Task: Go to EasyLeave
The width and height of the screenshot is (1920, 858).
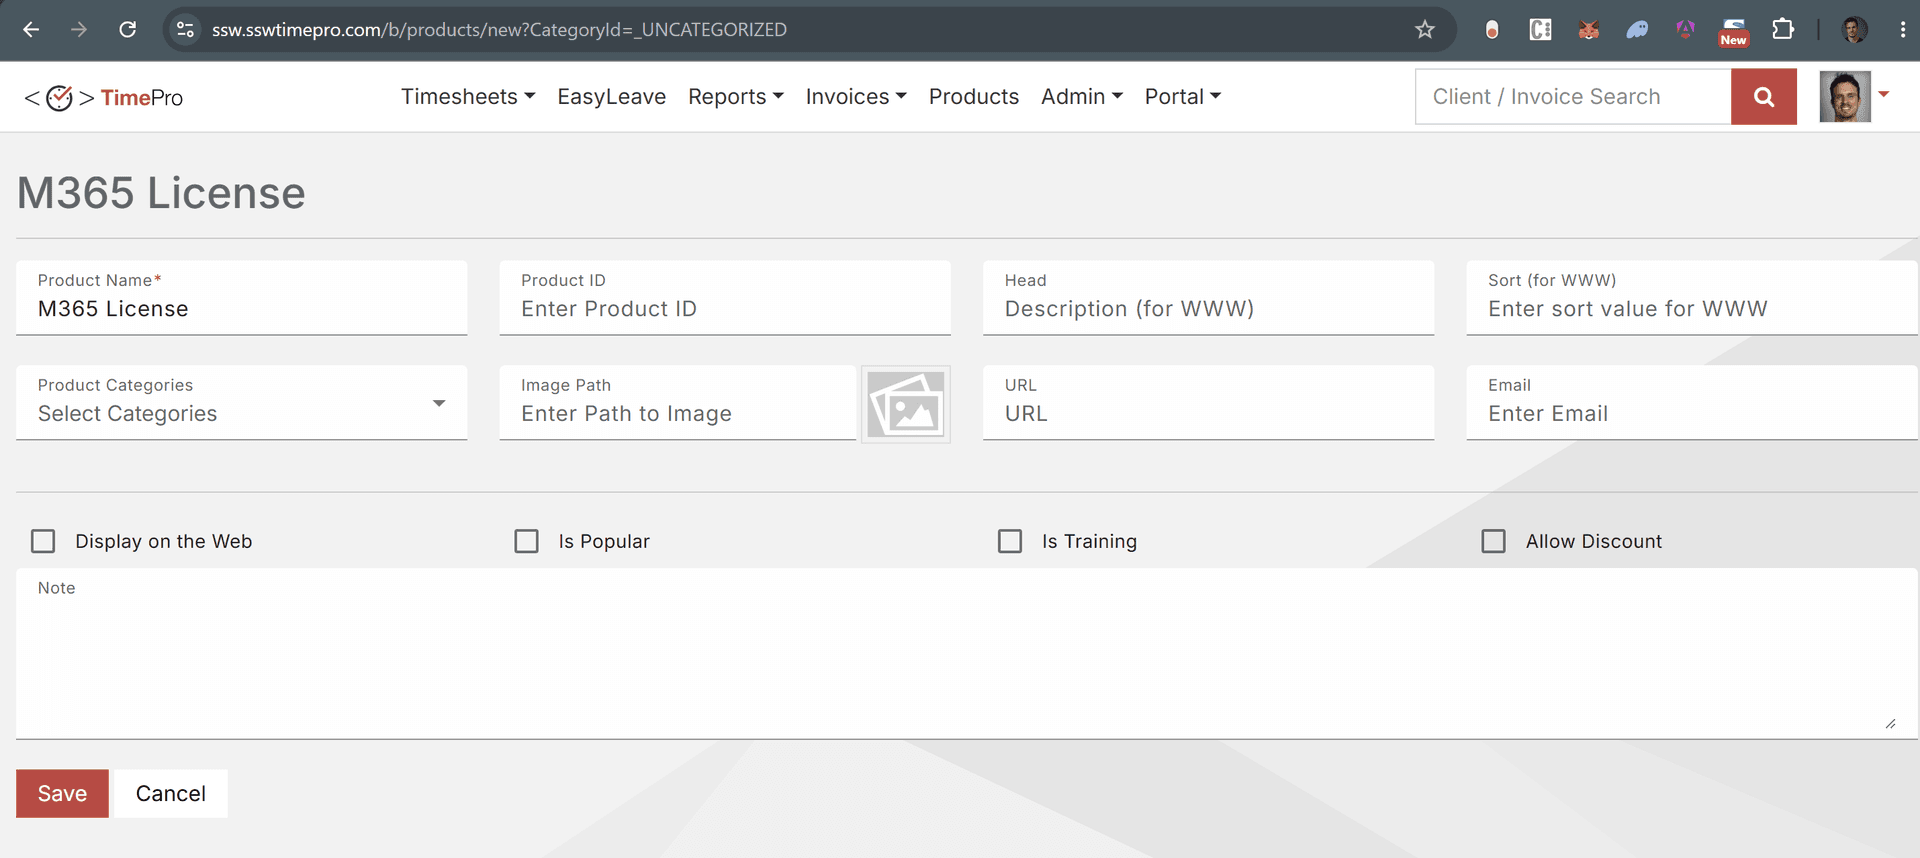Action: (x=612, y=97)
